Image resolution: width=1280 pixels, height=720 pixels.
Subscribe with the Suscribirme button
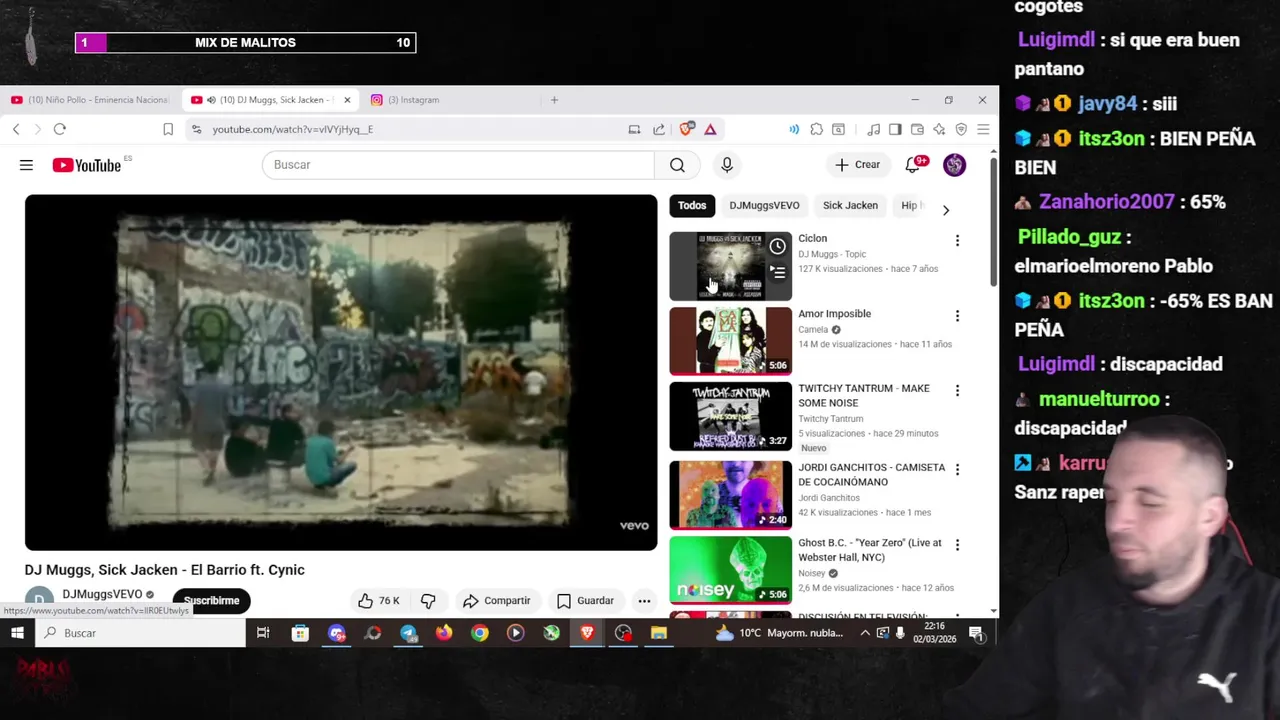pyautogui.click(x=211, y=601)
